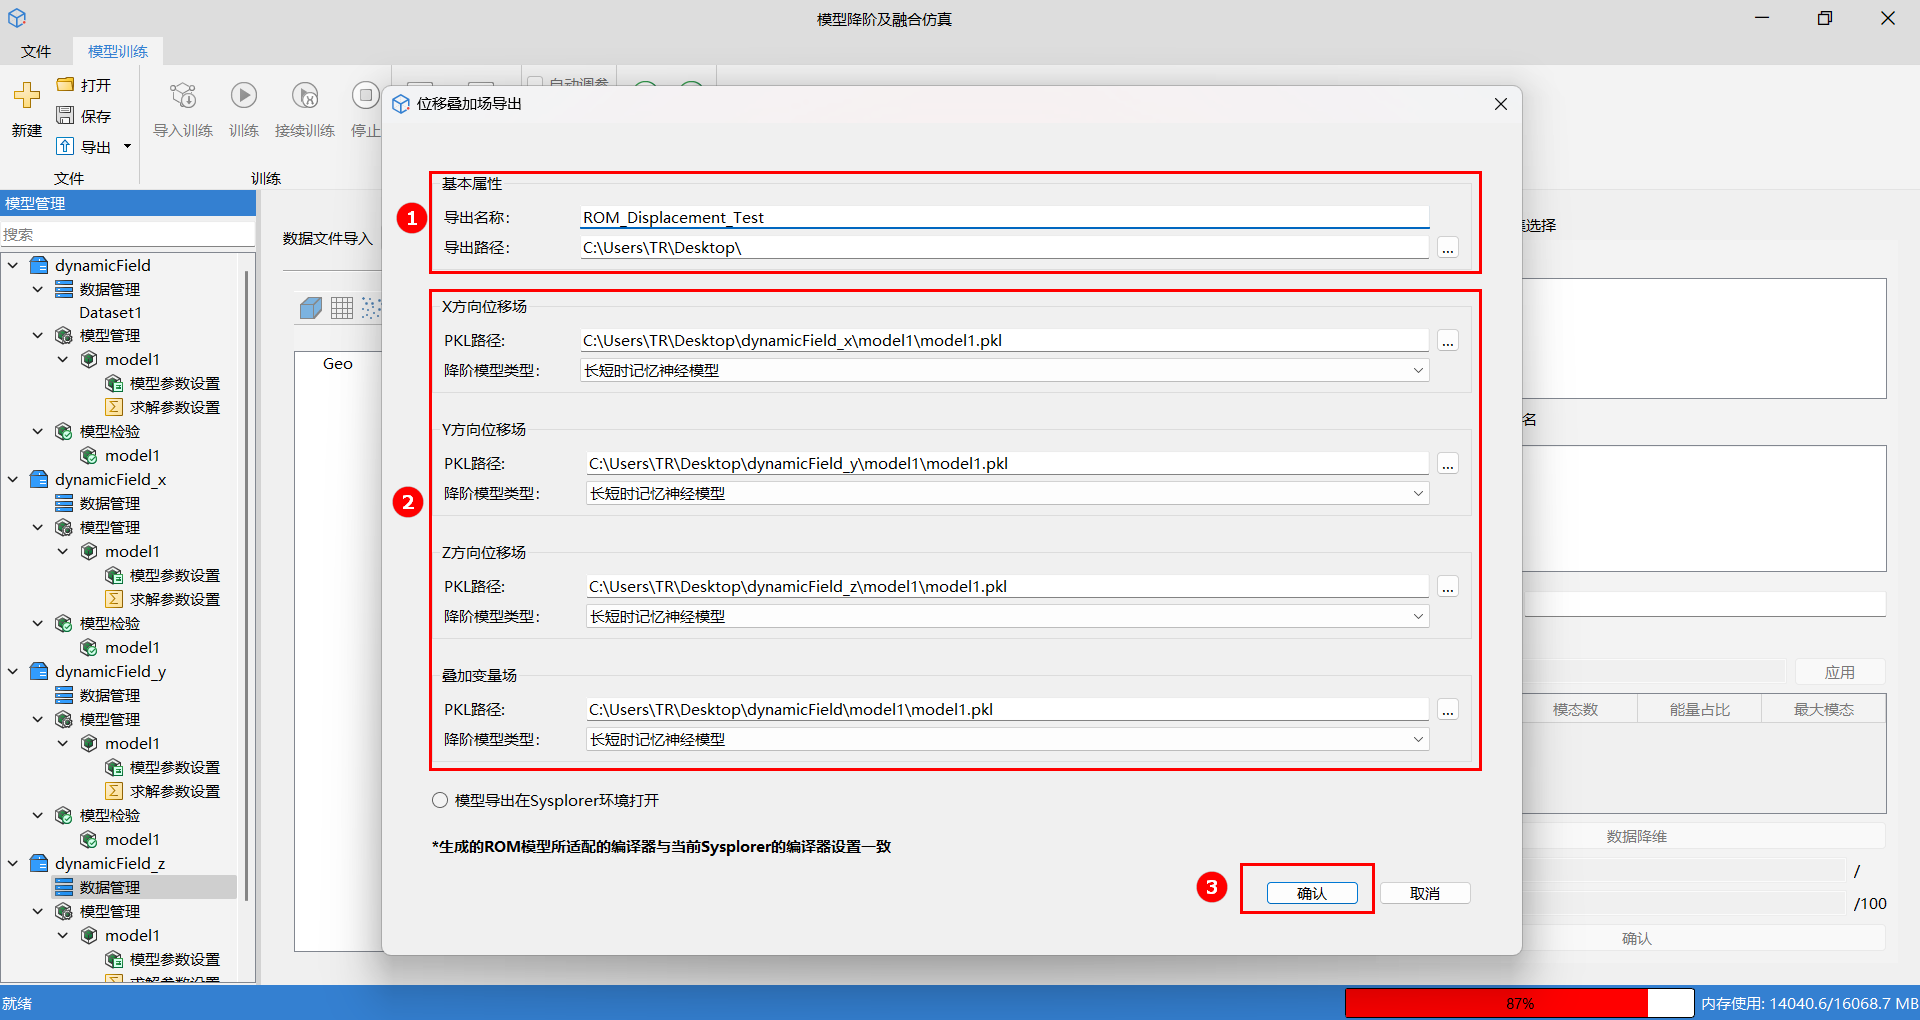Select Dataset1 in the model tree
Image resolution: width=1920 pixels, height=1020 pixels.
click(110, 313)
